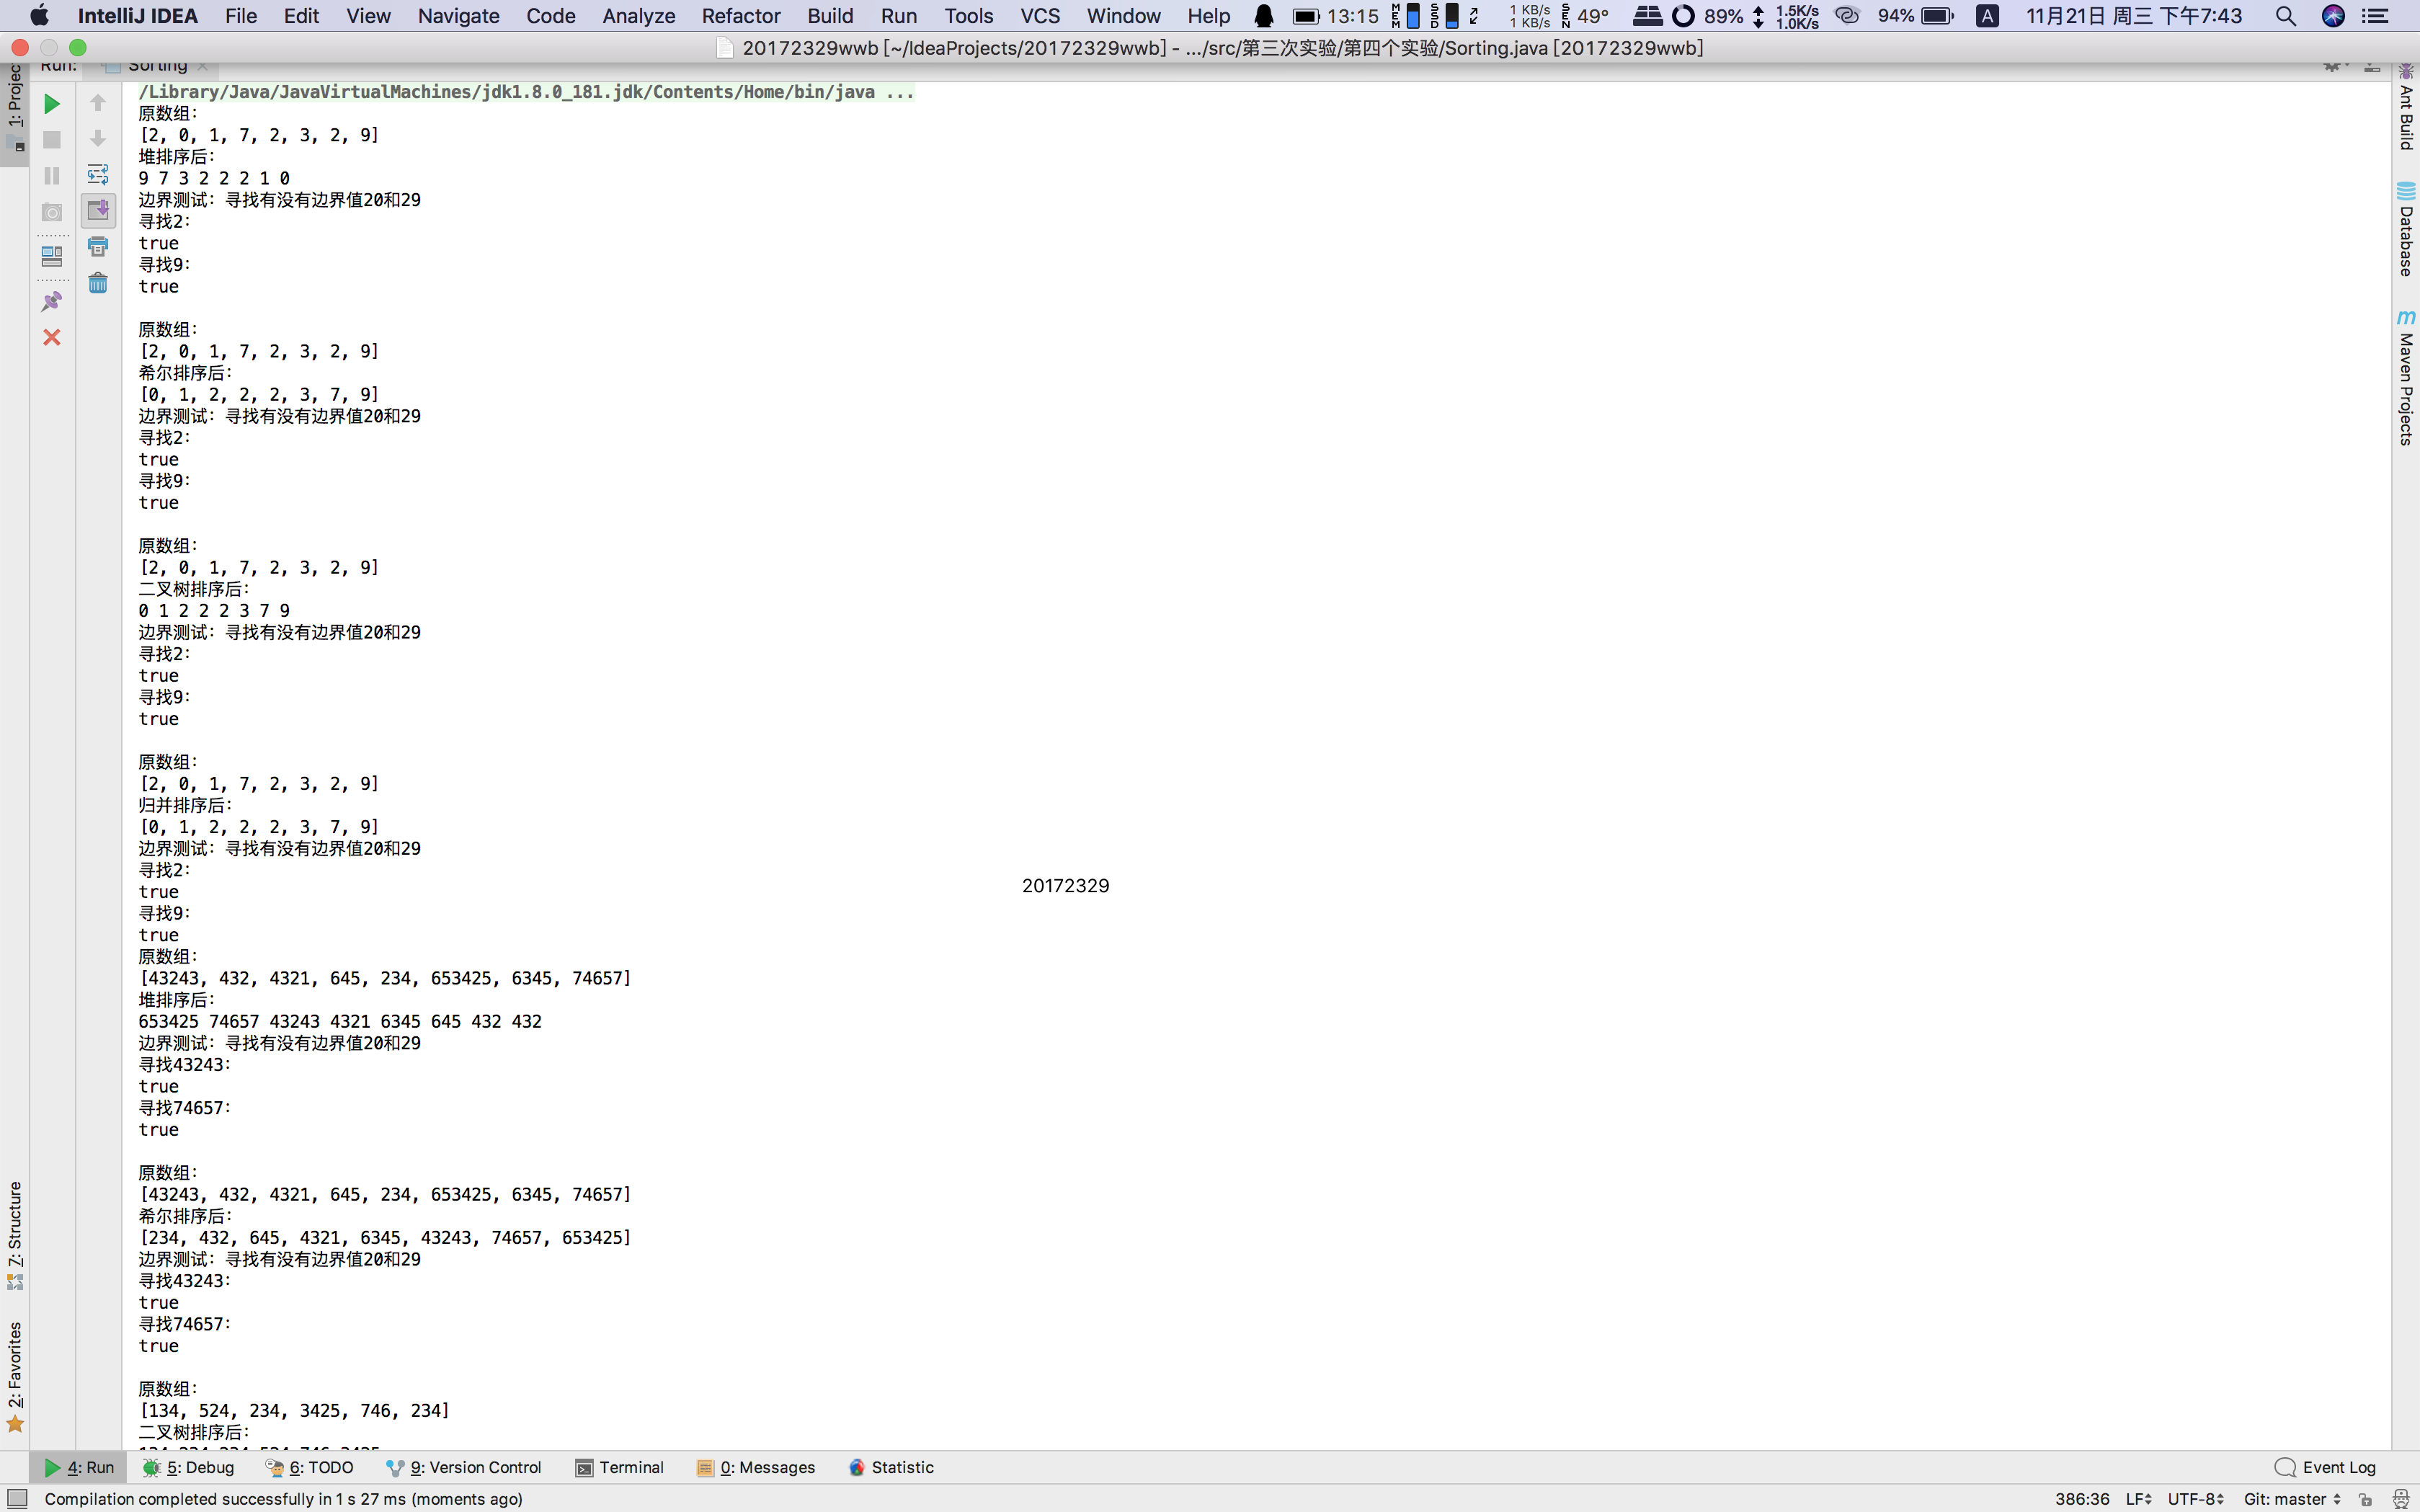
Task: Open the 0: Messages tool window
Action: pos(756,1467)
